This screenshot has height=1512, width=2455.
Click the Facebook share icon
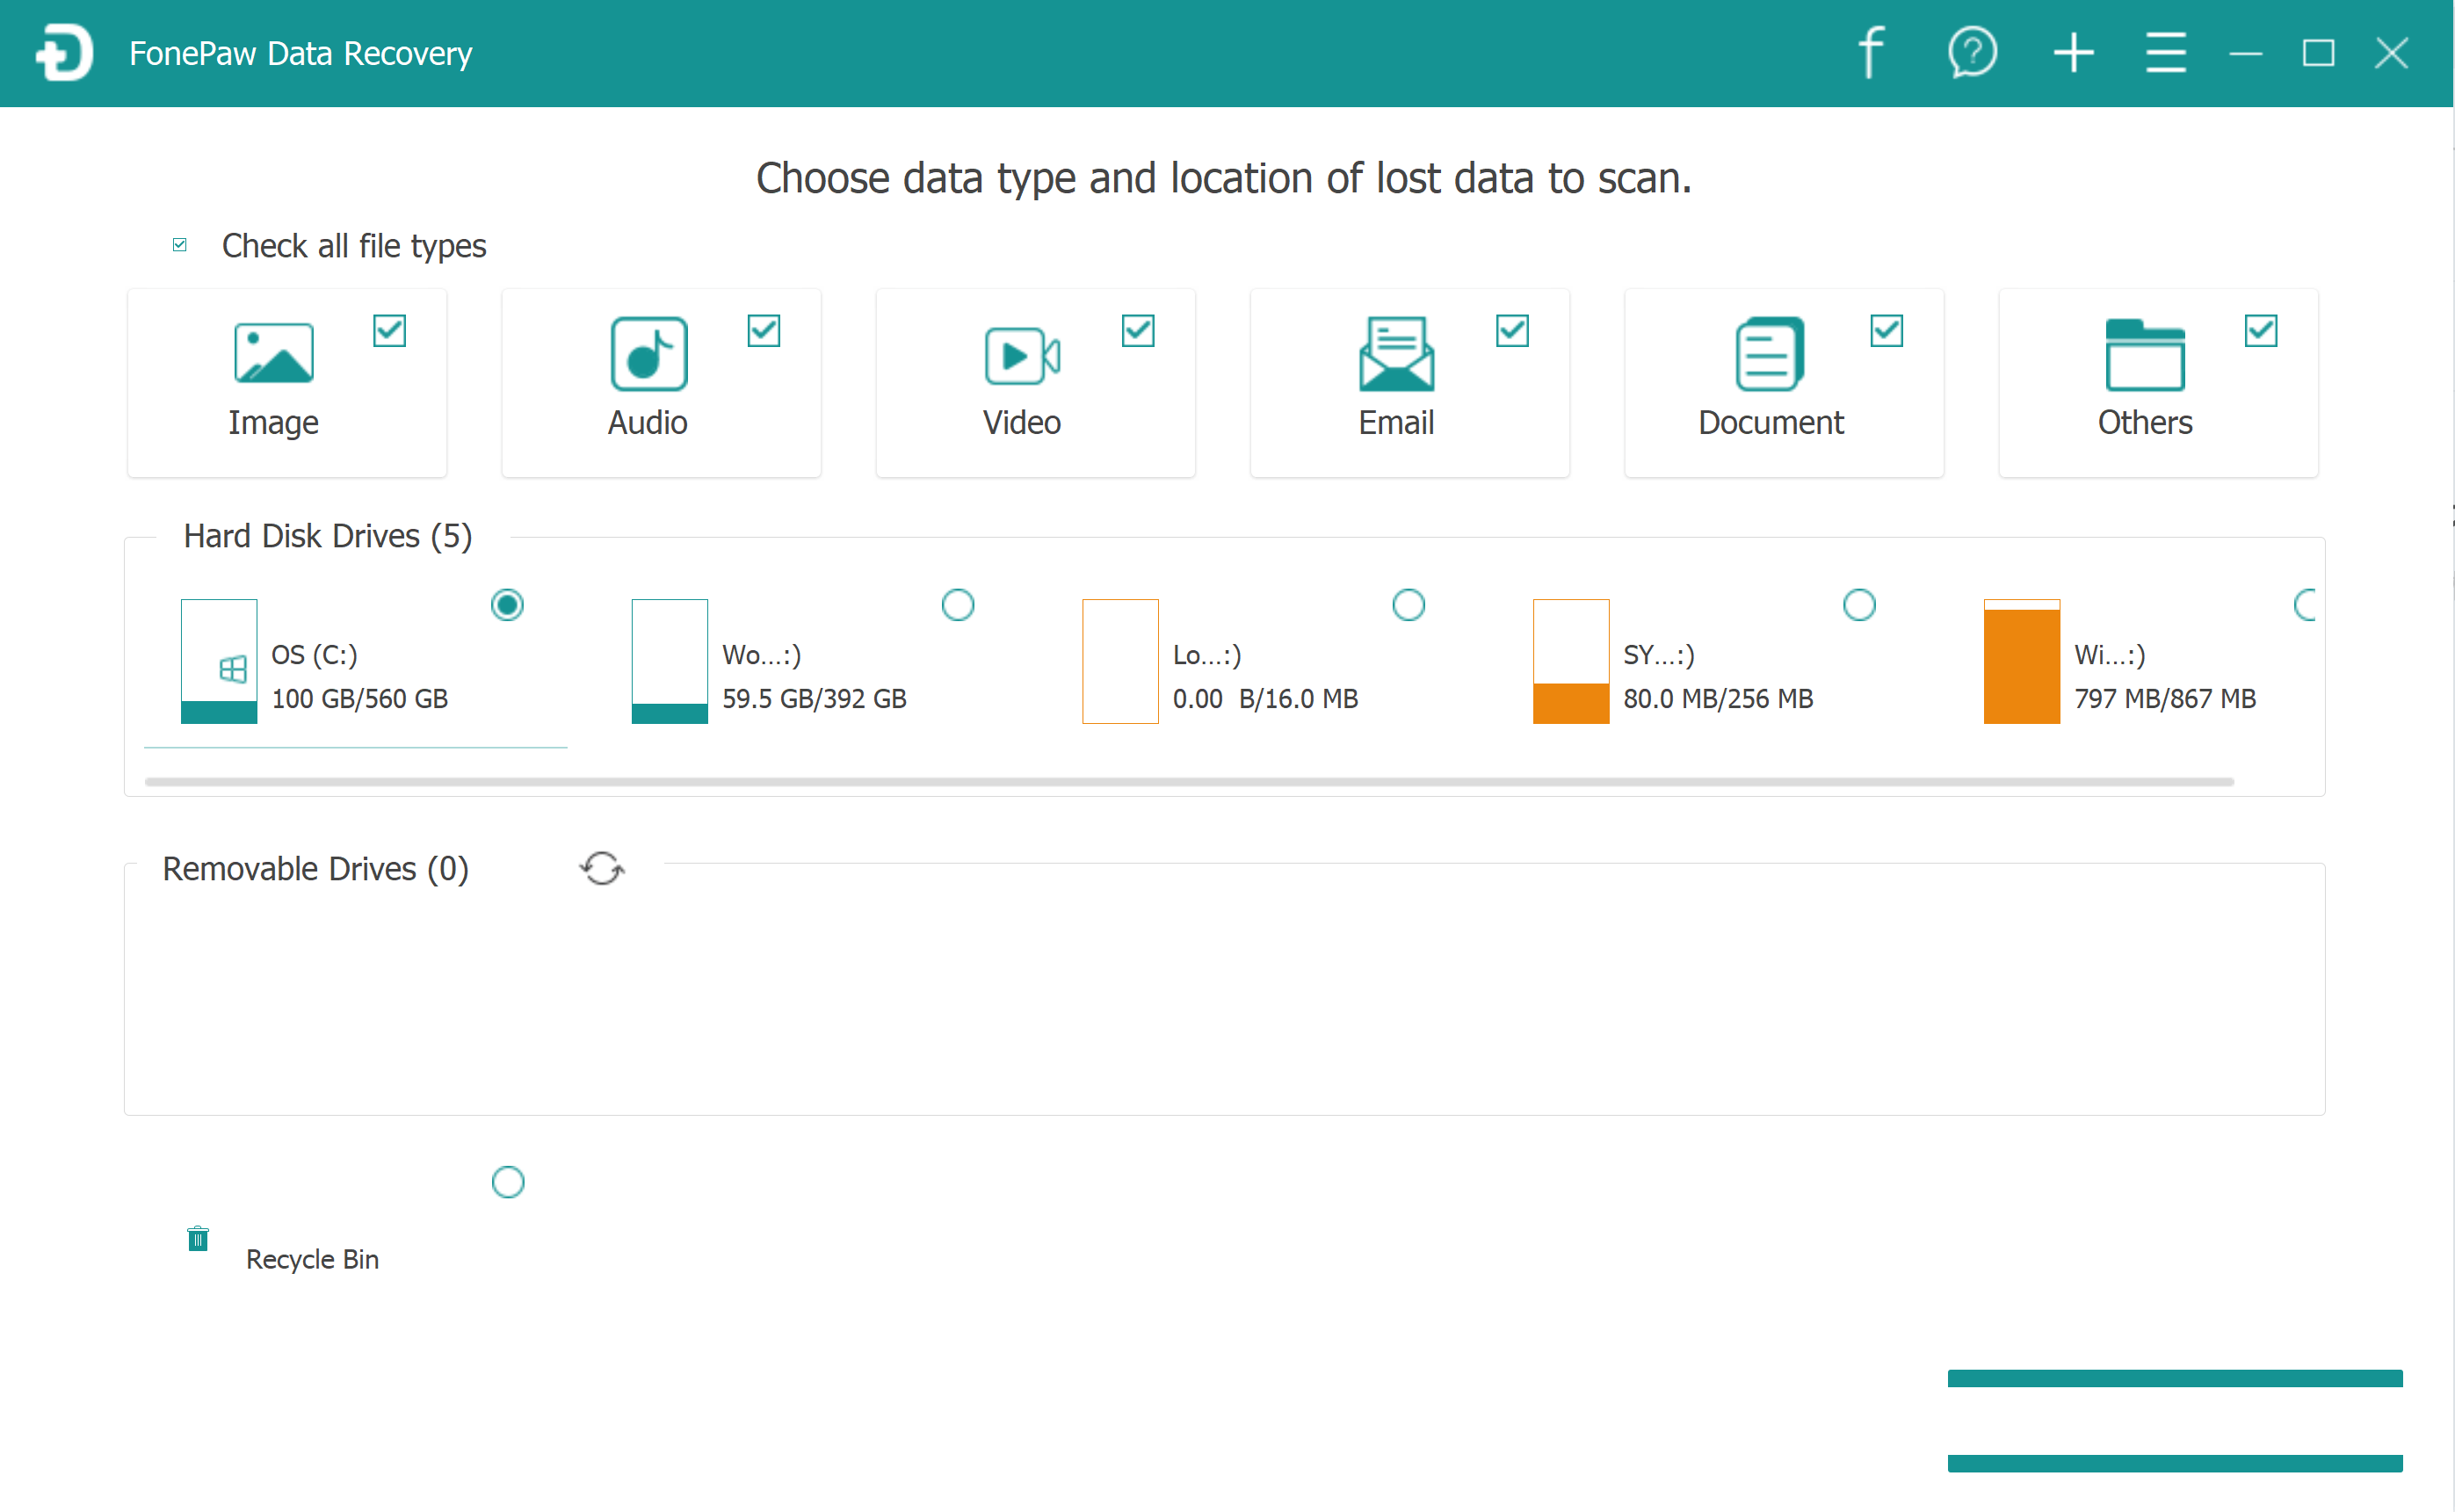click(1871, 52)
